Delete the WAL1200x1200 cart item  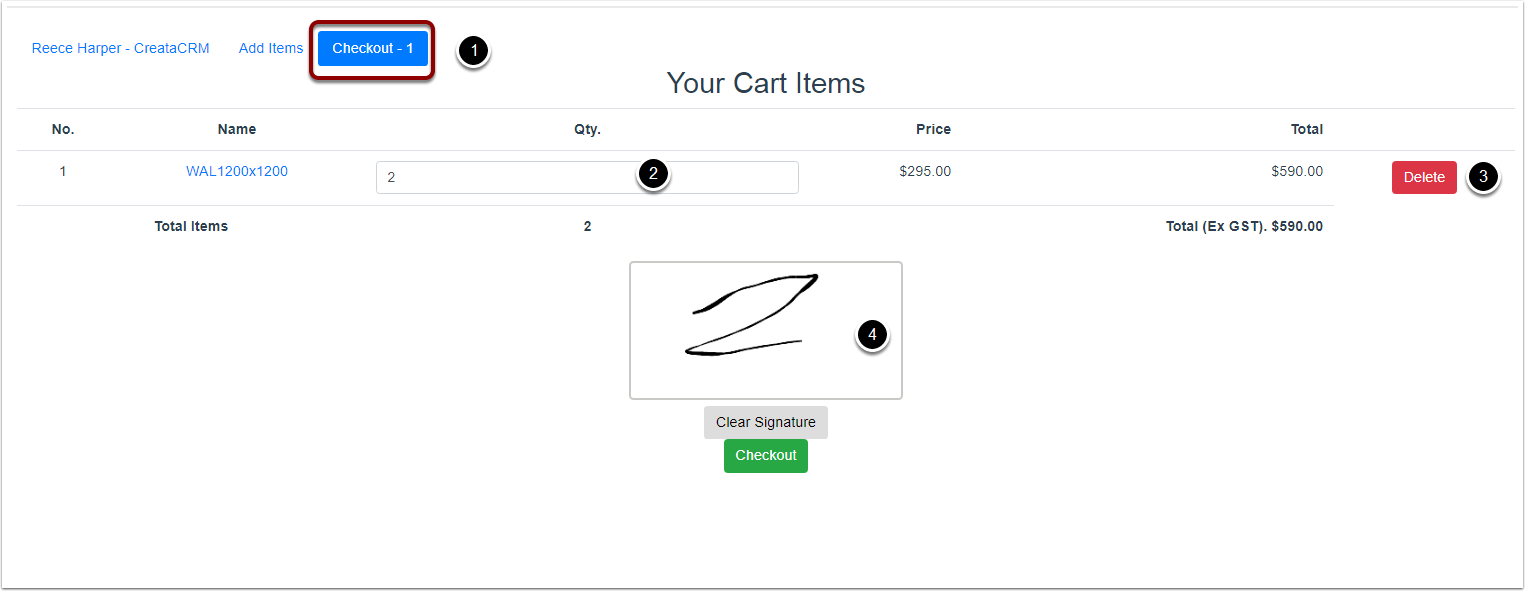tap(1424, 177)
